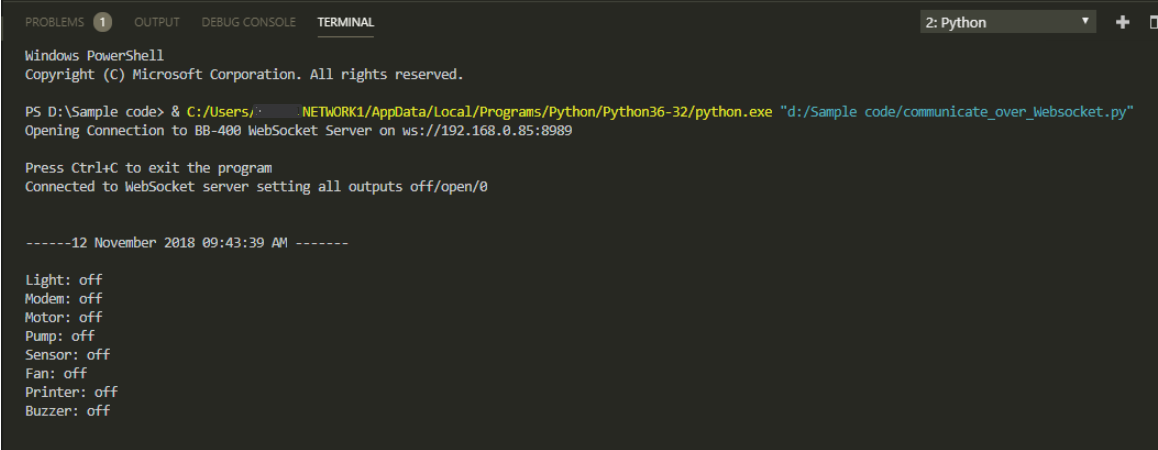
Task: Click the "Press Ctrl+C to exit" message
Action: [x=148, y=168]
